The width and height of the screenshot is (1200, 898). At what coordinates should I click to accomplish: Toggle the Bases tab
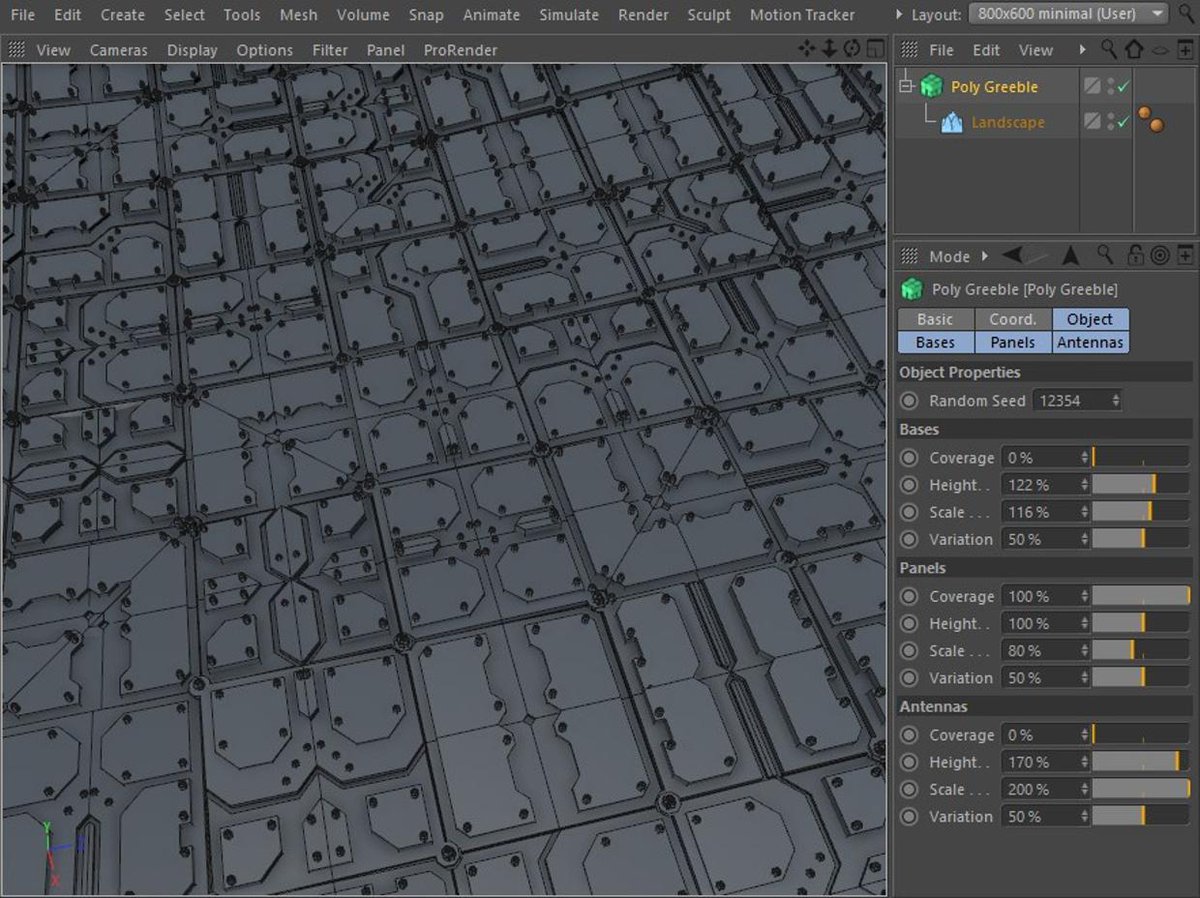click(935, 342)
